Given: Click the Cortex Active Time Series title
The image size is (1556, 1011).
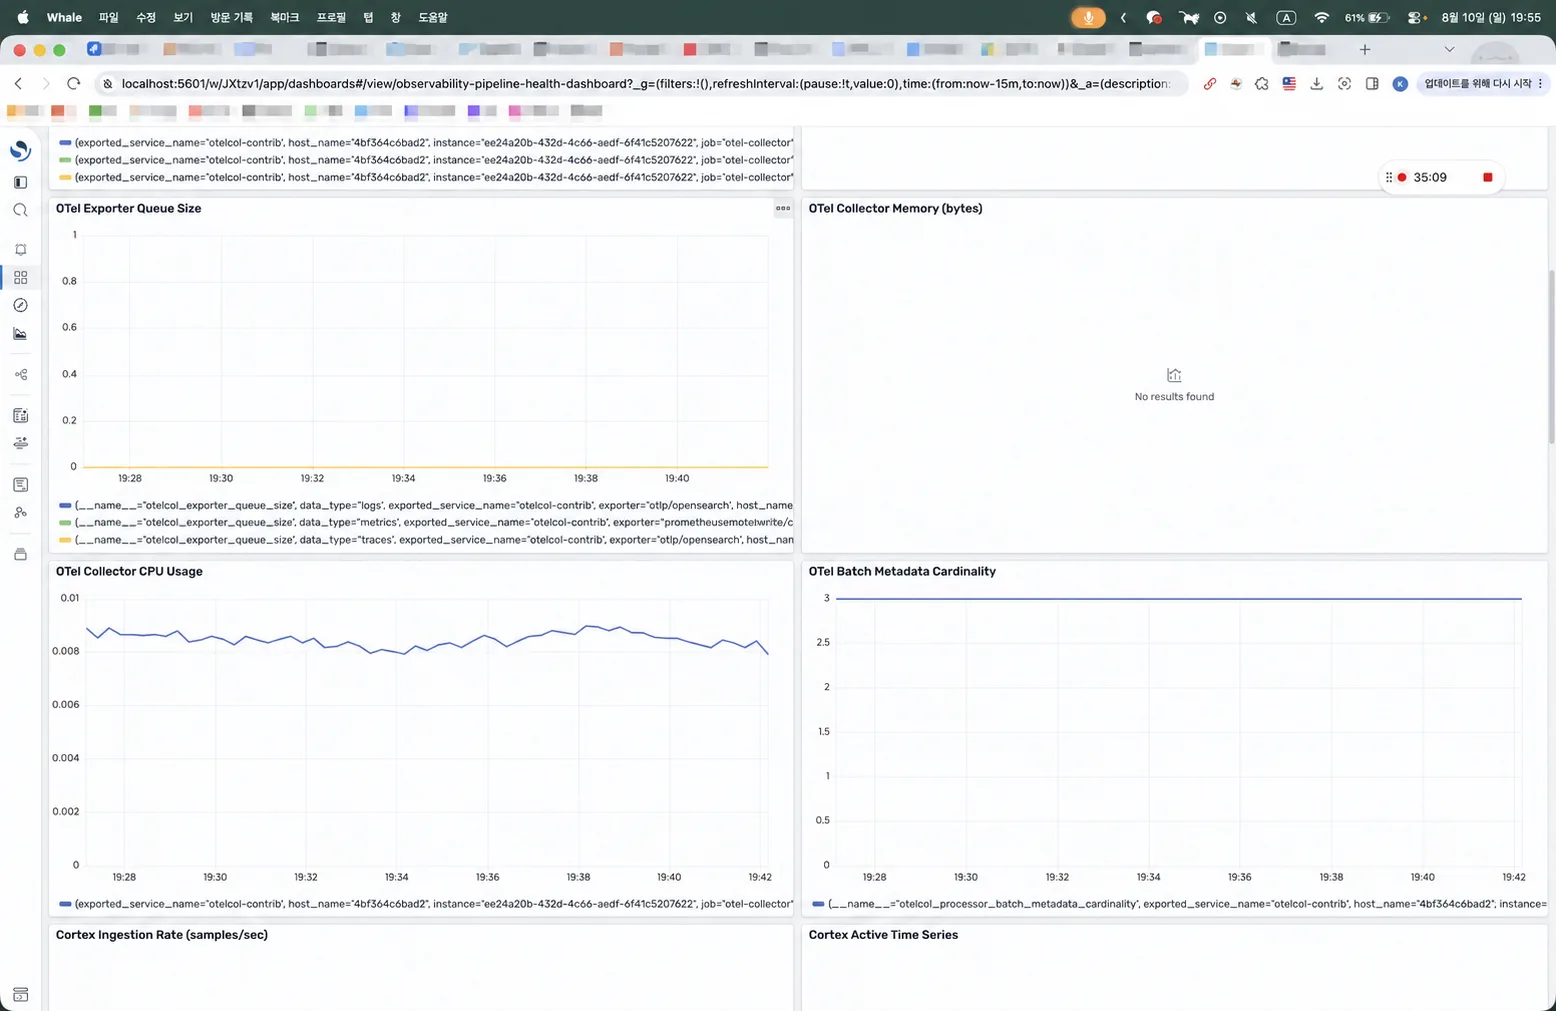Looking at the screenshot, I should [883, 935].
